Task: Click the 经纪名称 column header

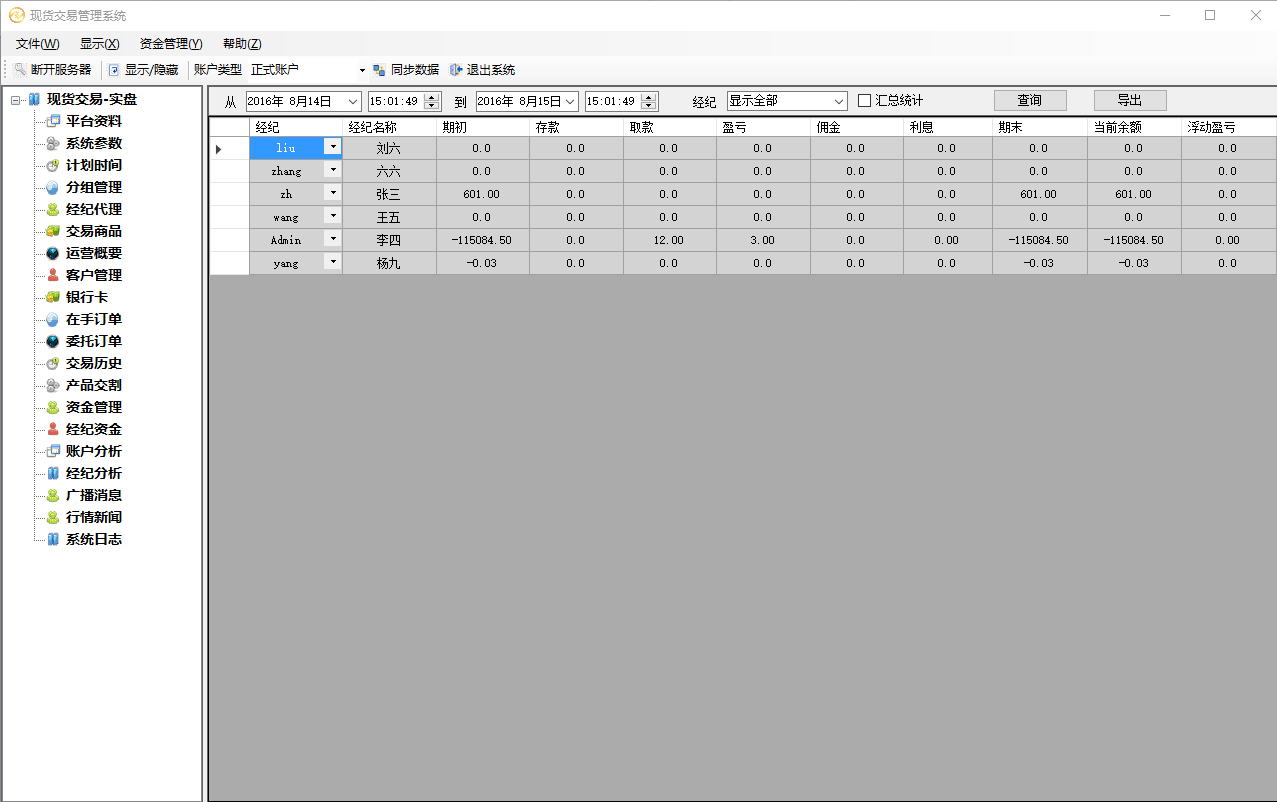Action: tap(389, 127)
